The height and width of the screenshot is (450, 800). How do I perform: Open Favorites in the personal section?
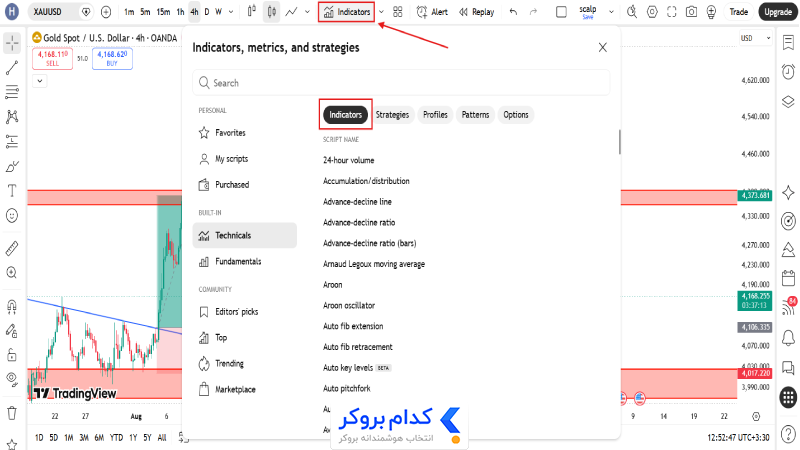click(244, 133)
